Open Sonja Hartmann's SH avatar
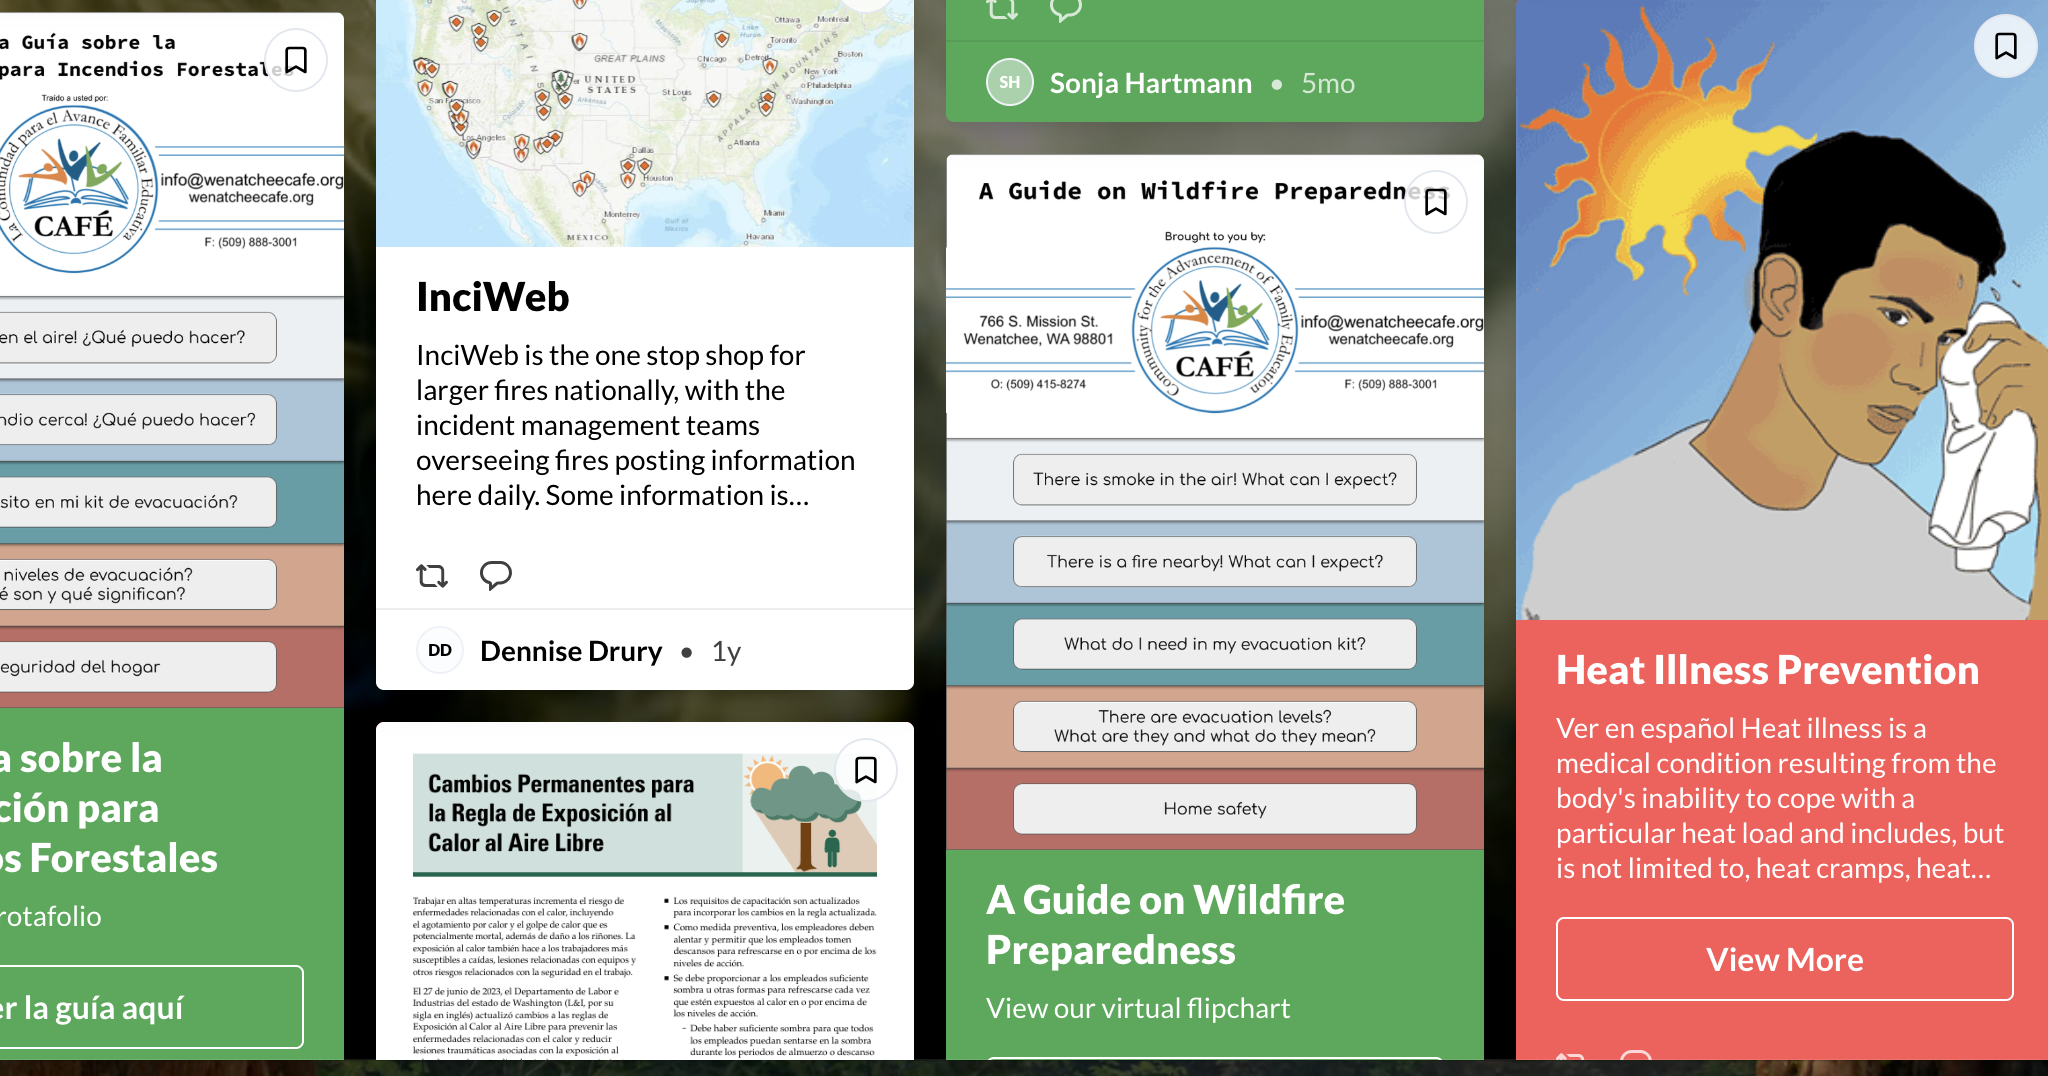Image resolution: width=2048 pixels, height=1076 pixels. pos(1010,83)
